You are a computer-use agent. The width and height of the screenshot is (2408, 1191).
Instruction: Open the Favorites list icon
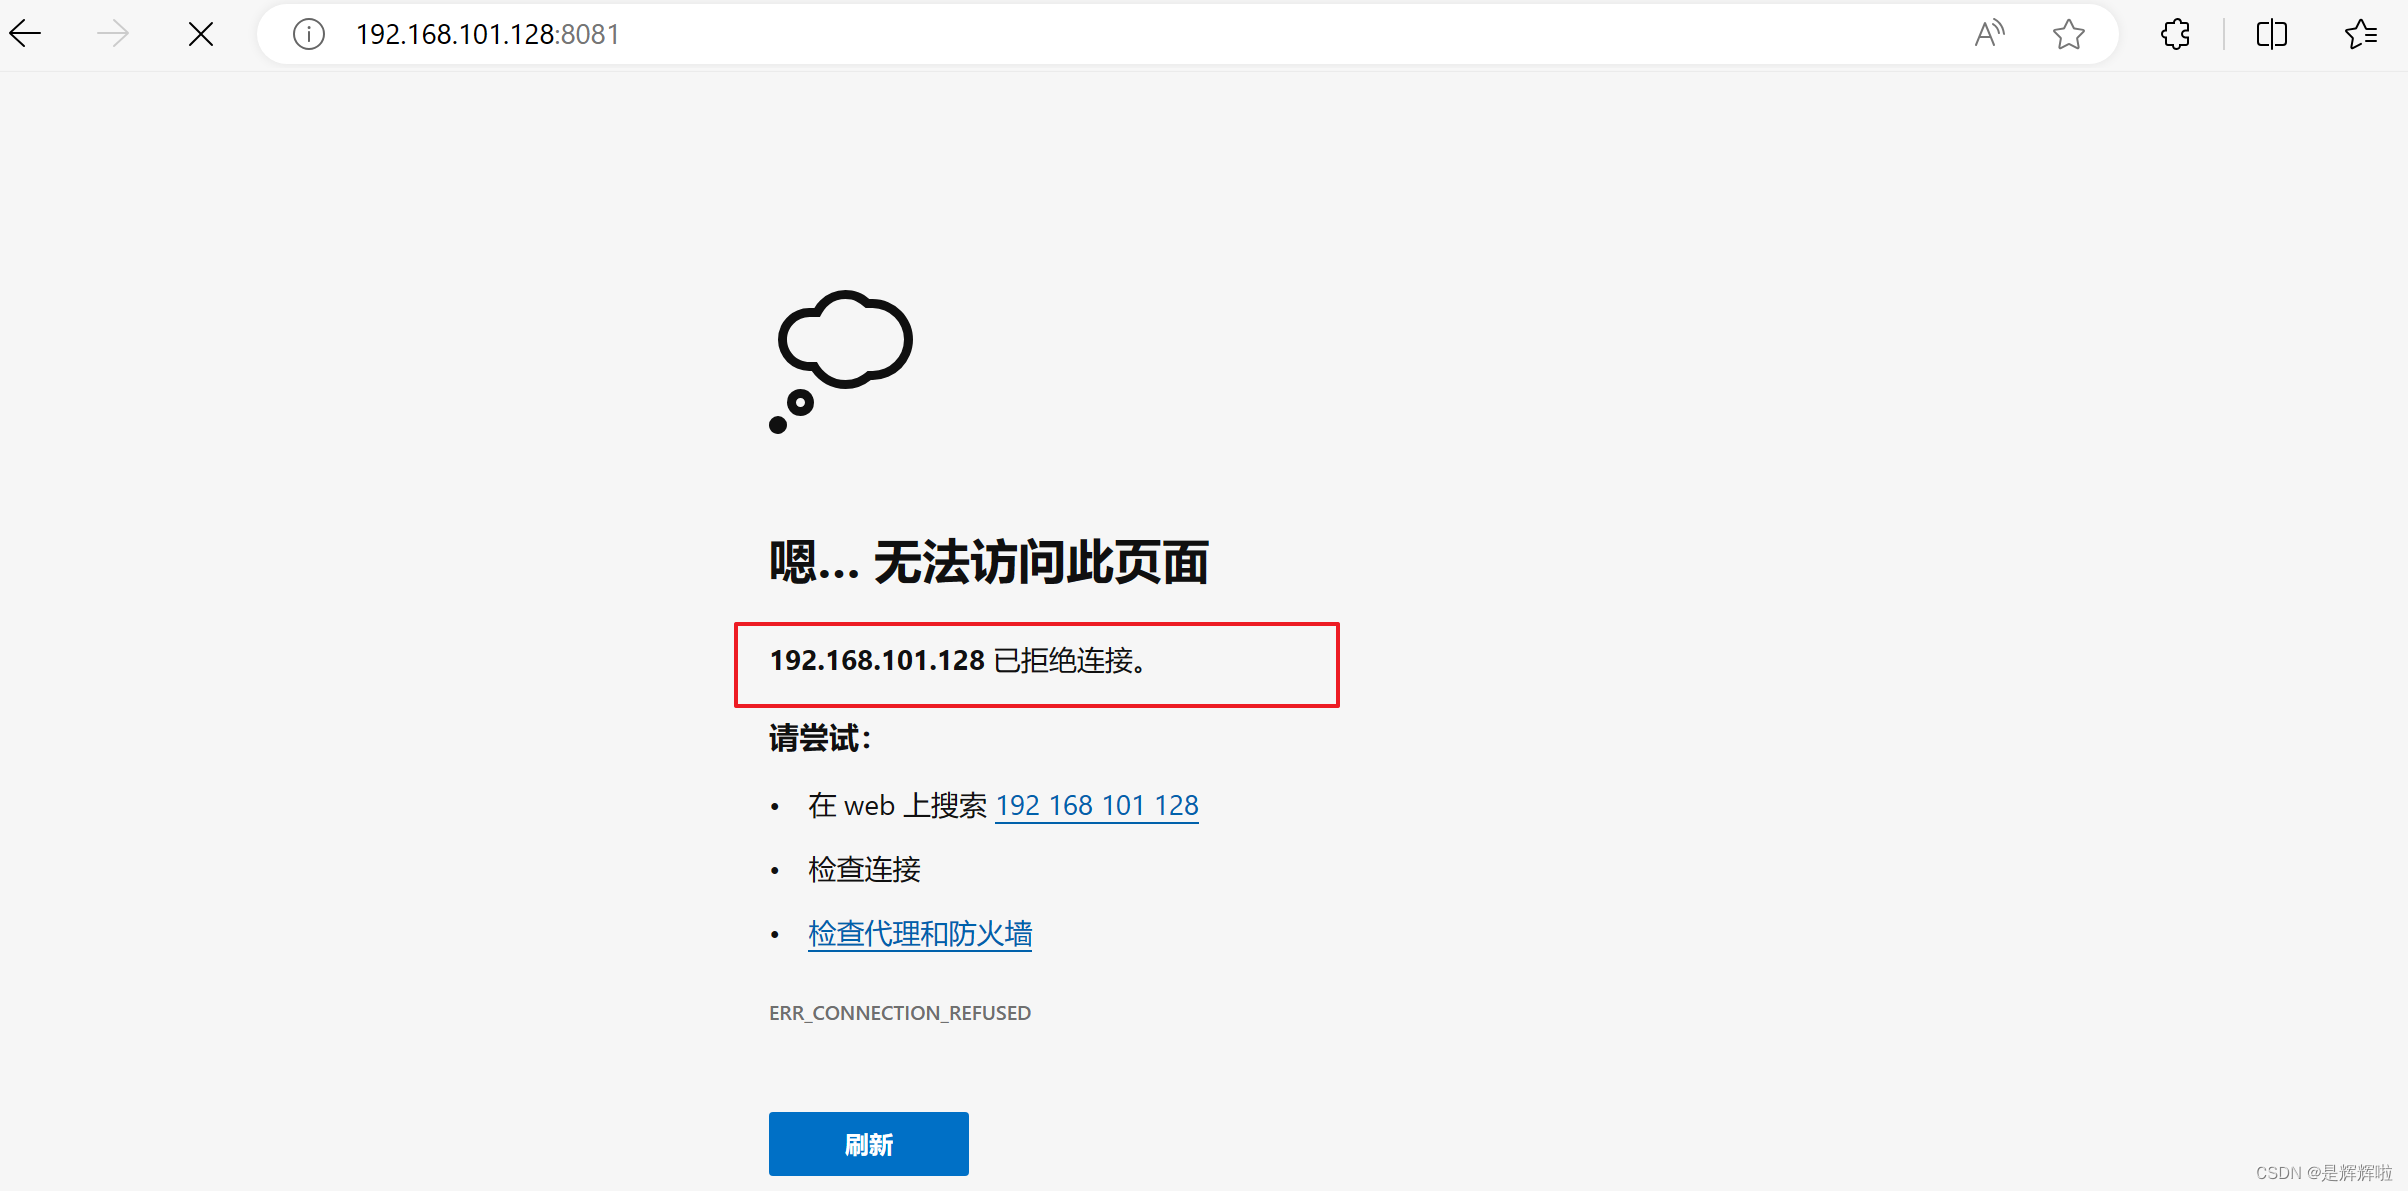point(2361,34)
